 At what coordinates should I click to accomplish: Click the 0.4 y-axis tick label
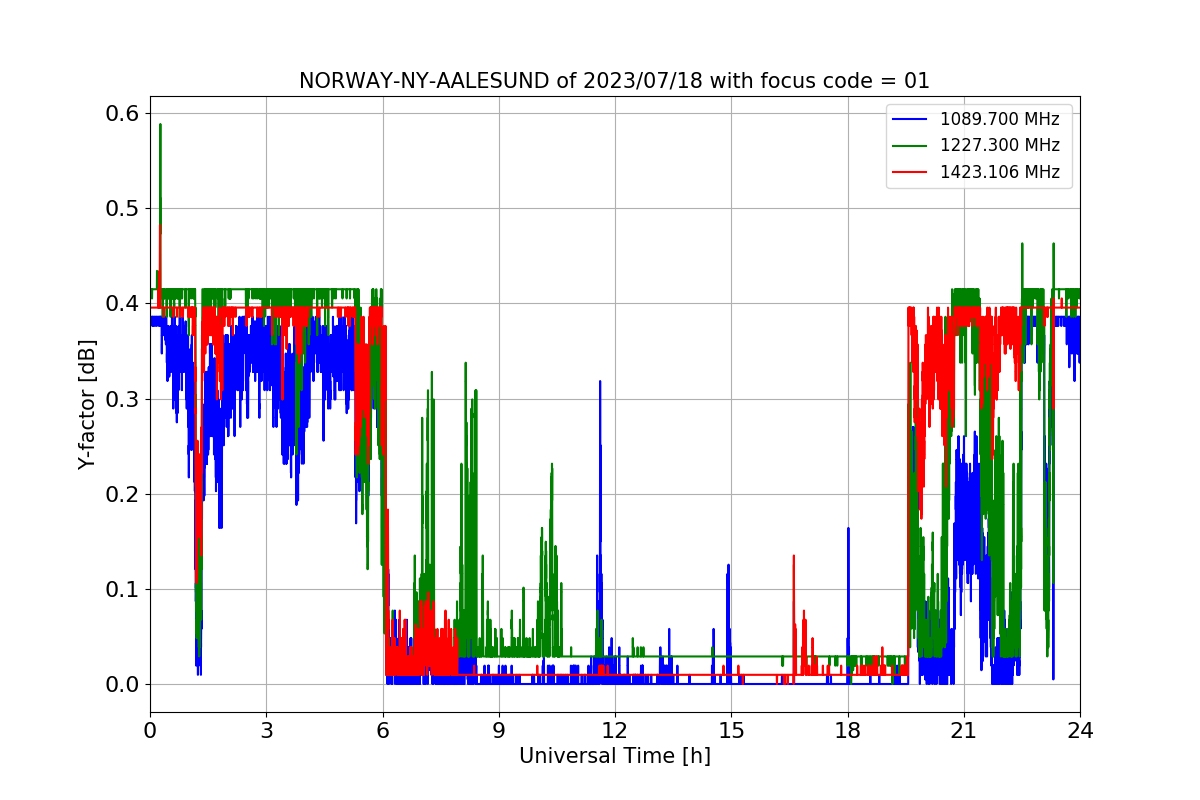coord(123,304)
